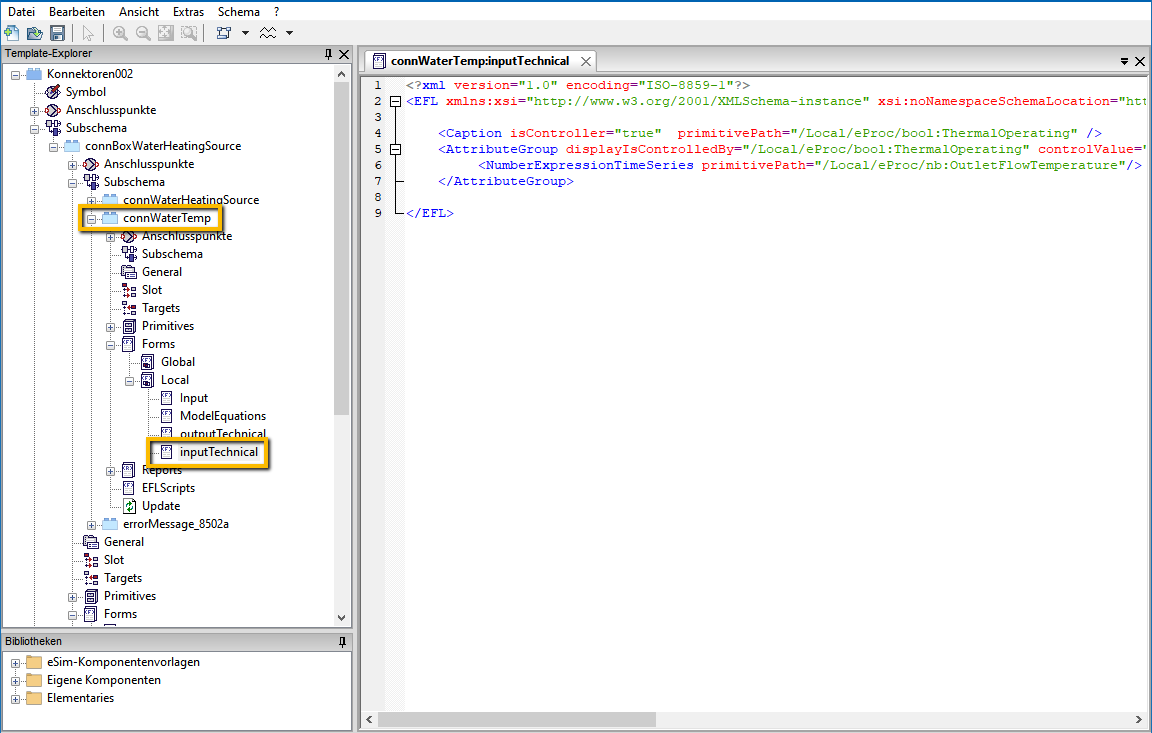Open the ? help menu
1152x733 pixels.
276,12
